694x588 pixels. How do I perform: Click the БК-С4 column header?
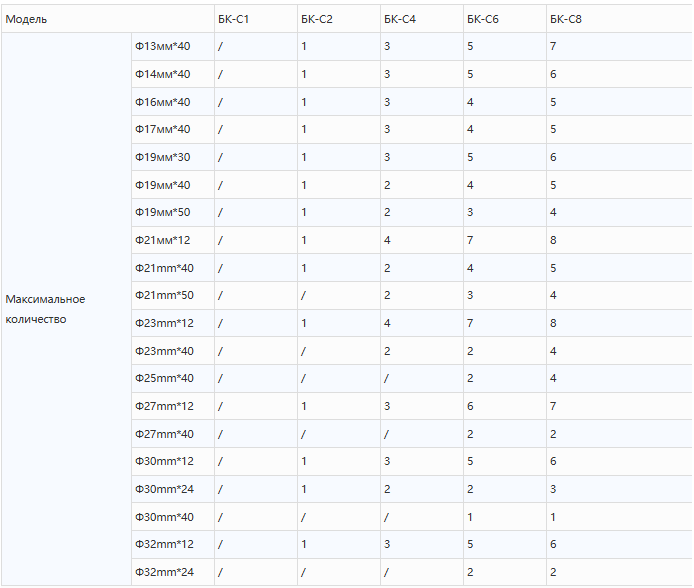tap(400, 20)
